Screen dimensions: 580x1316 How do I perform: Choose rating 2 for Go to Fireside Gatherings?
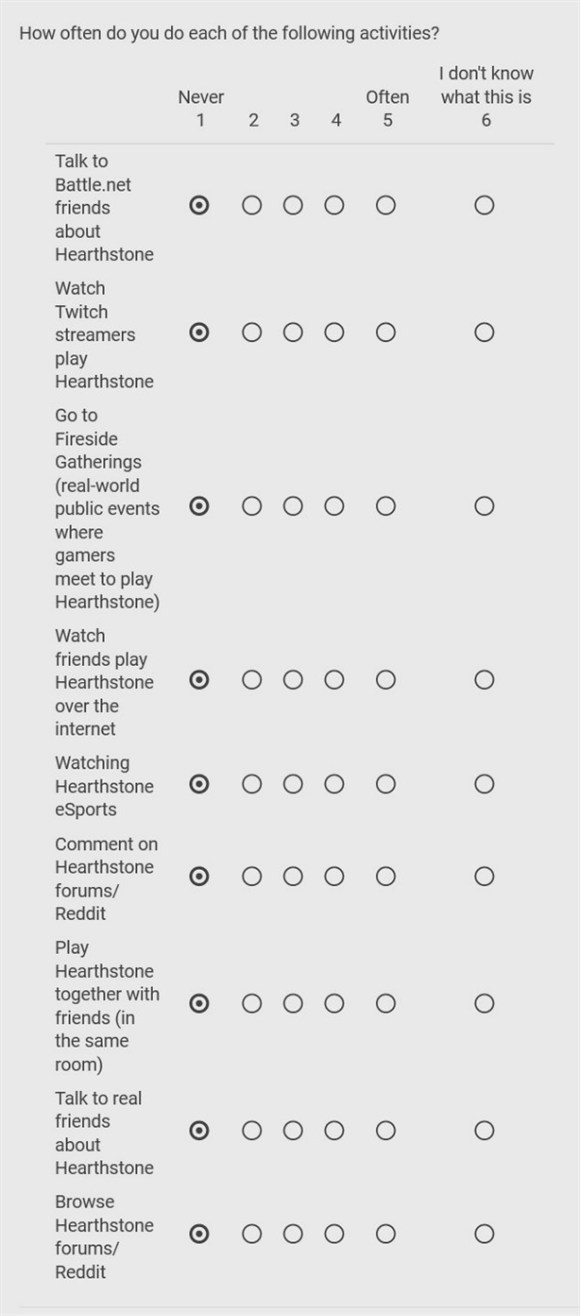pyautogui.click(x=252, y=507)
